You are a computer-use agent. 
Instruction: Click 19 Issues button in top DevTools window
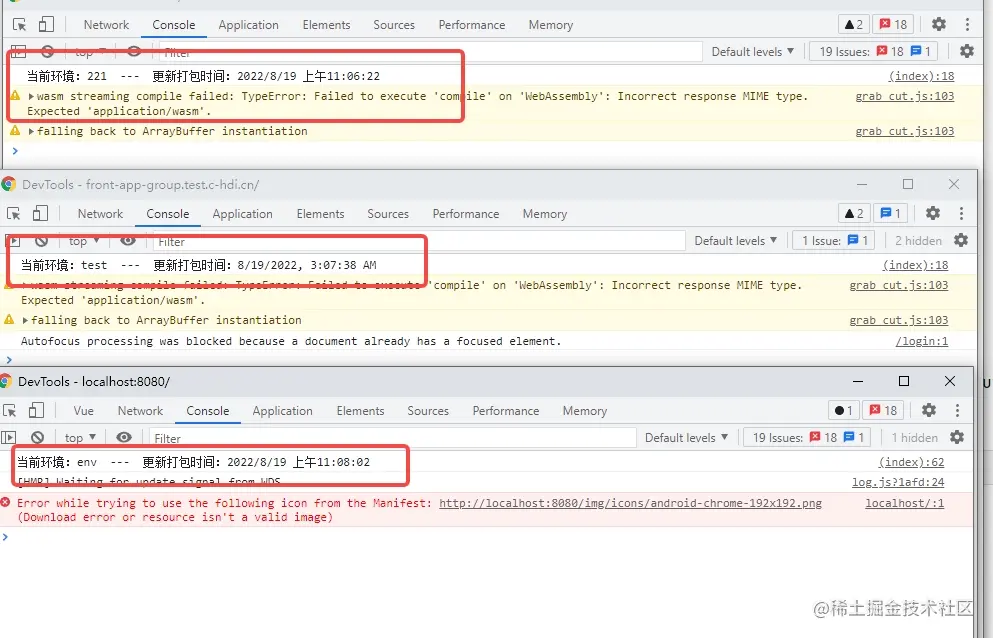[x=875, y=51]
